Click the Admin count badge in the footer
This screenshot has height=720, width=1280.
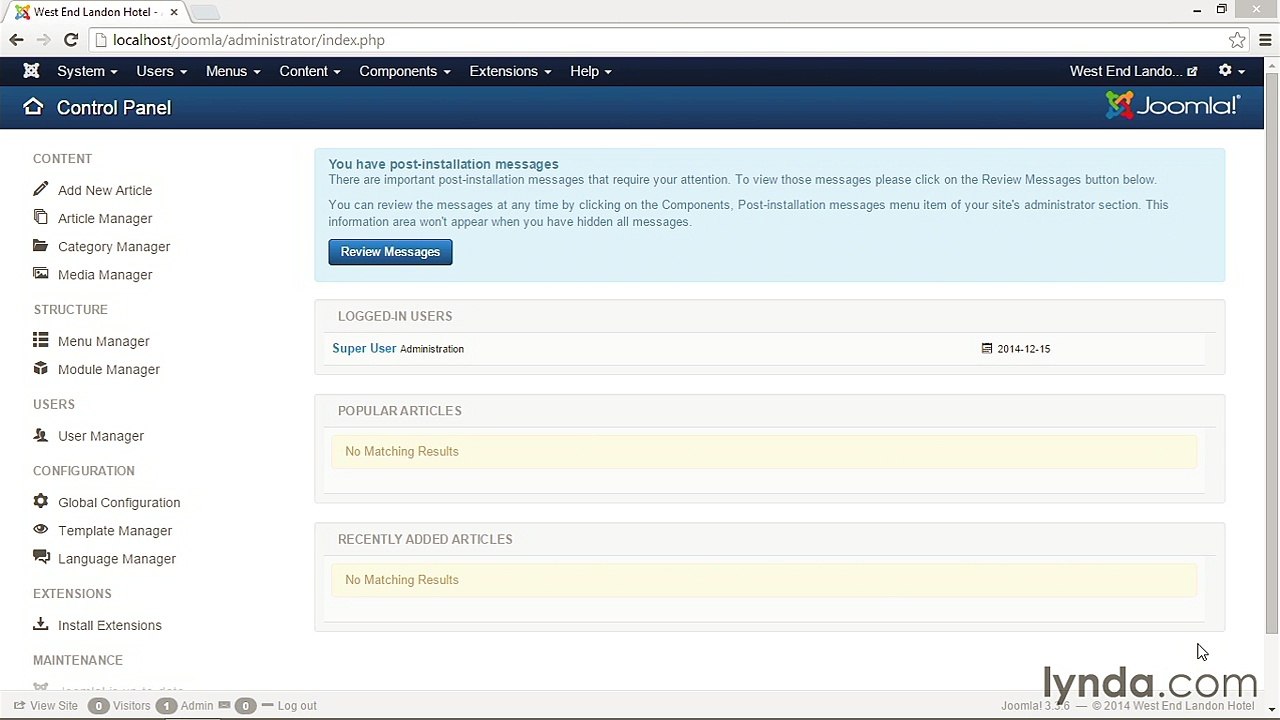coord(166,705)
